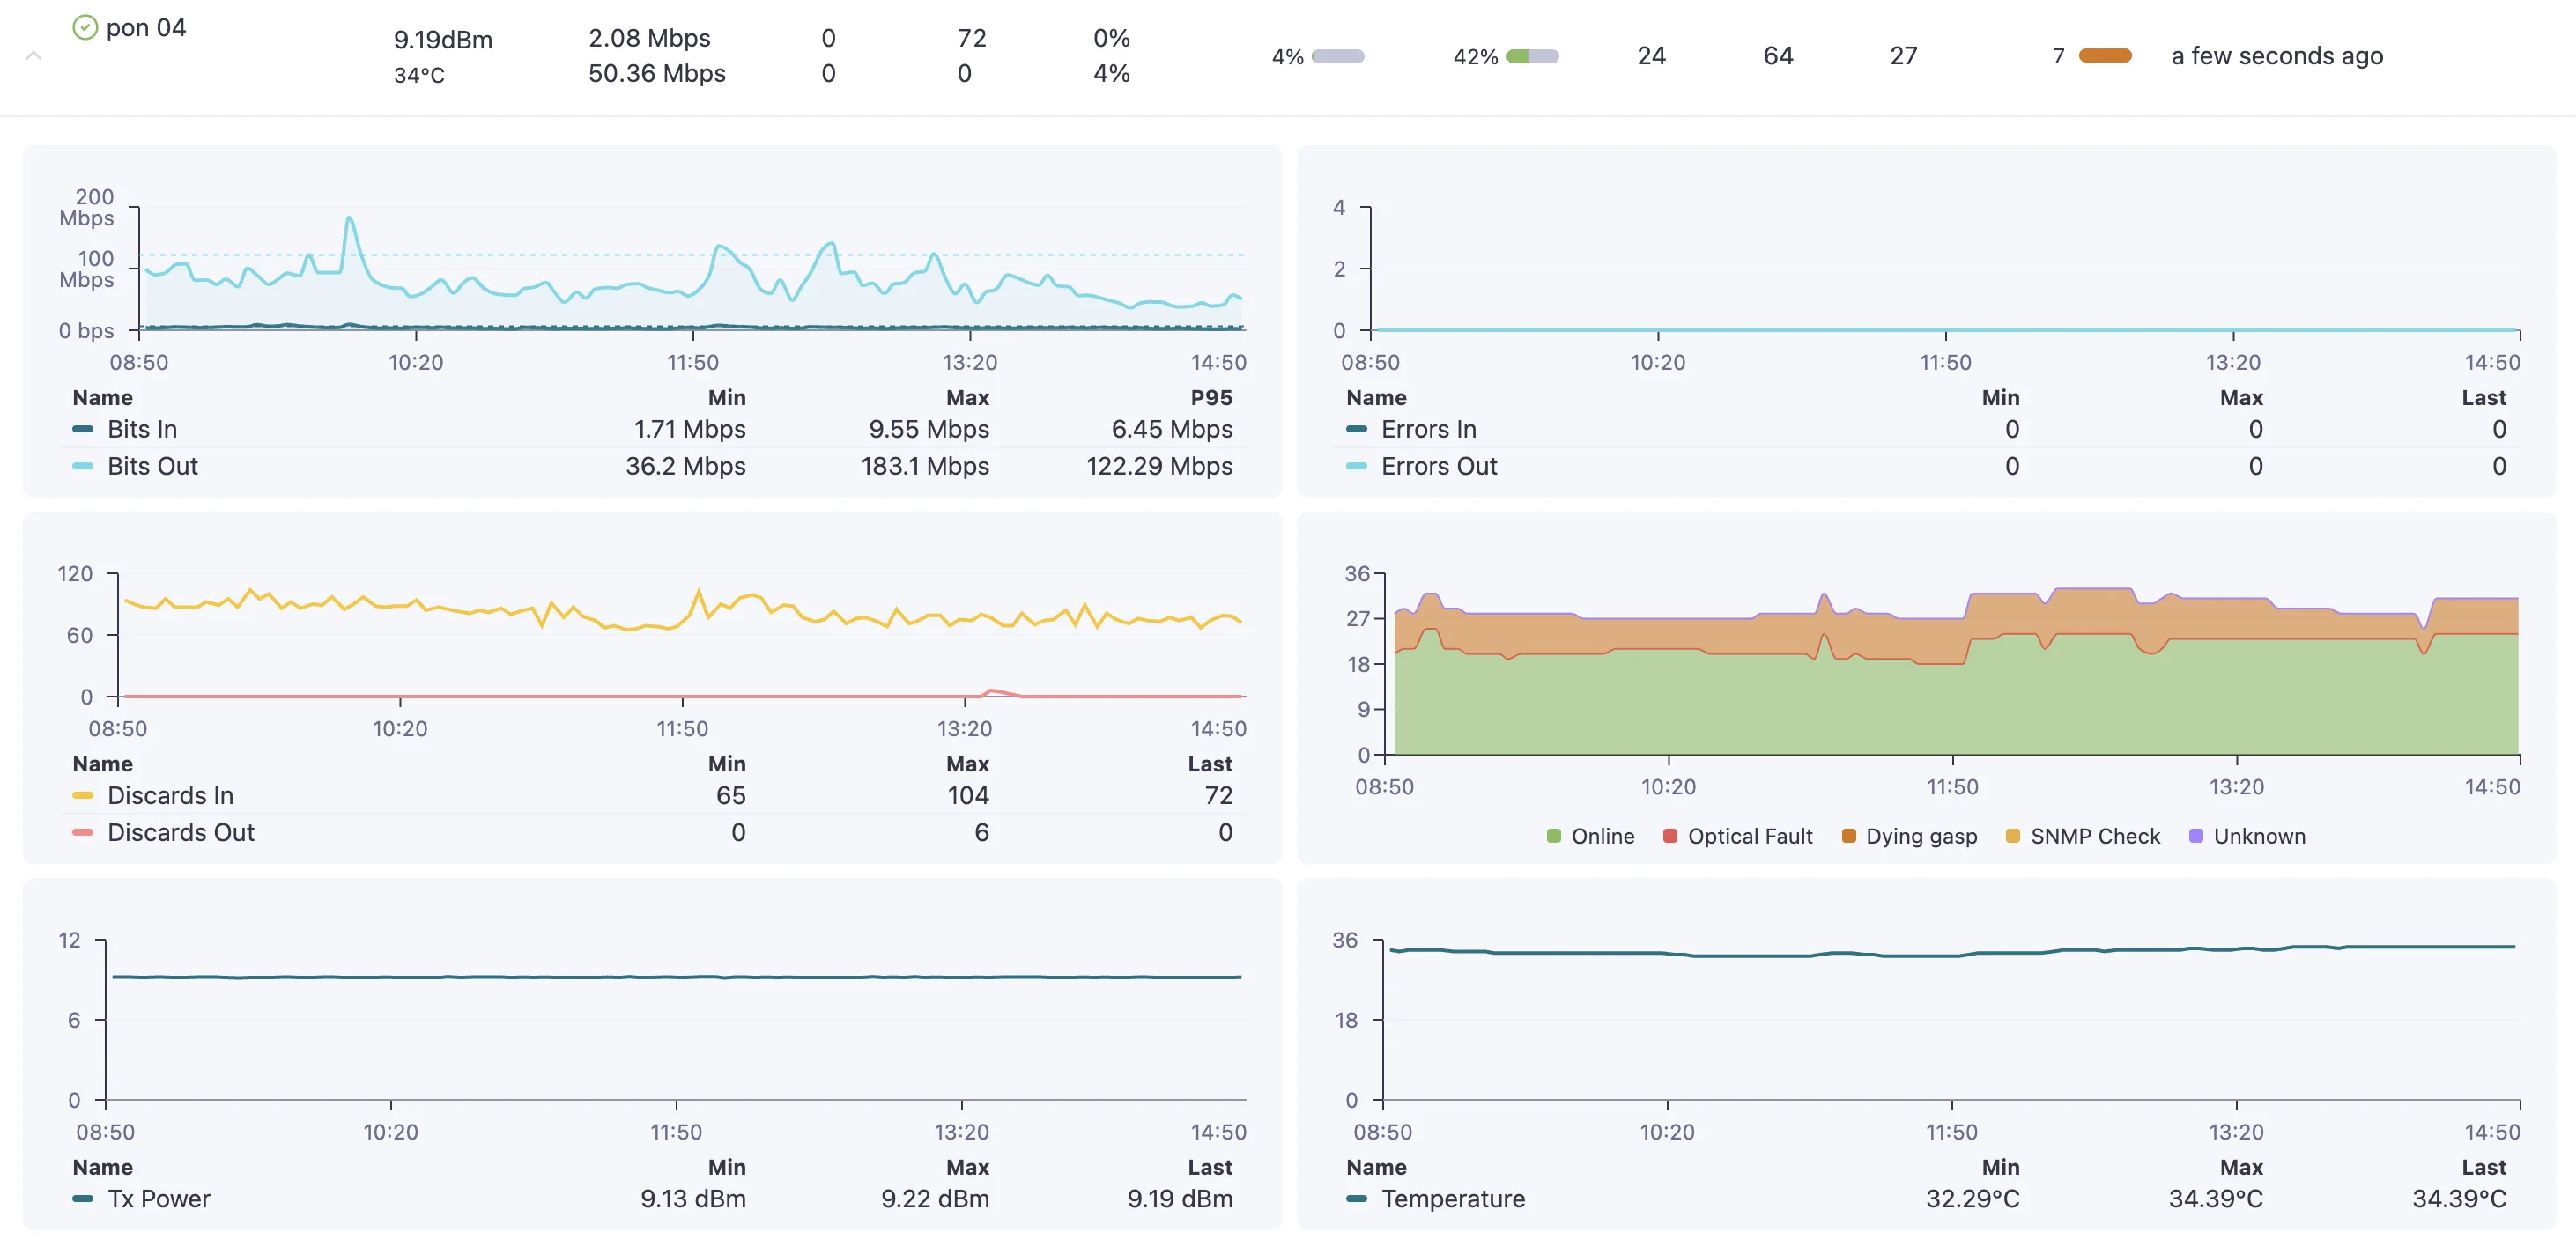
Task: Toggle the Online series in status chart
Action: [x=1592, y=836]
